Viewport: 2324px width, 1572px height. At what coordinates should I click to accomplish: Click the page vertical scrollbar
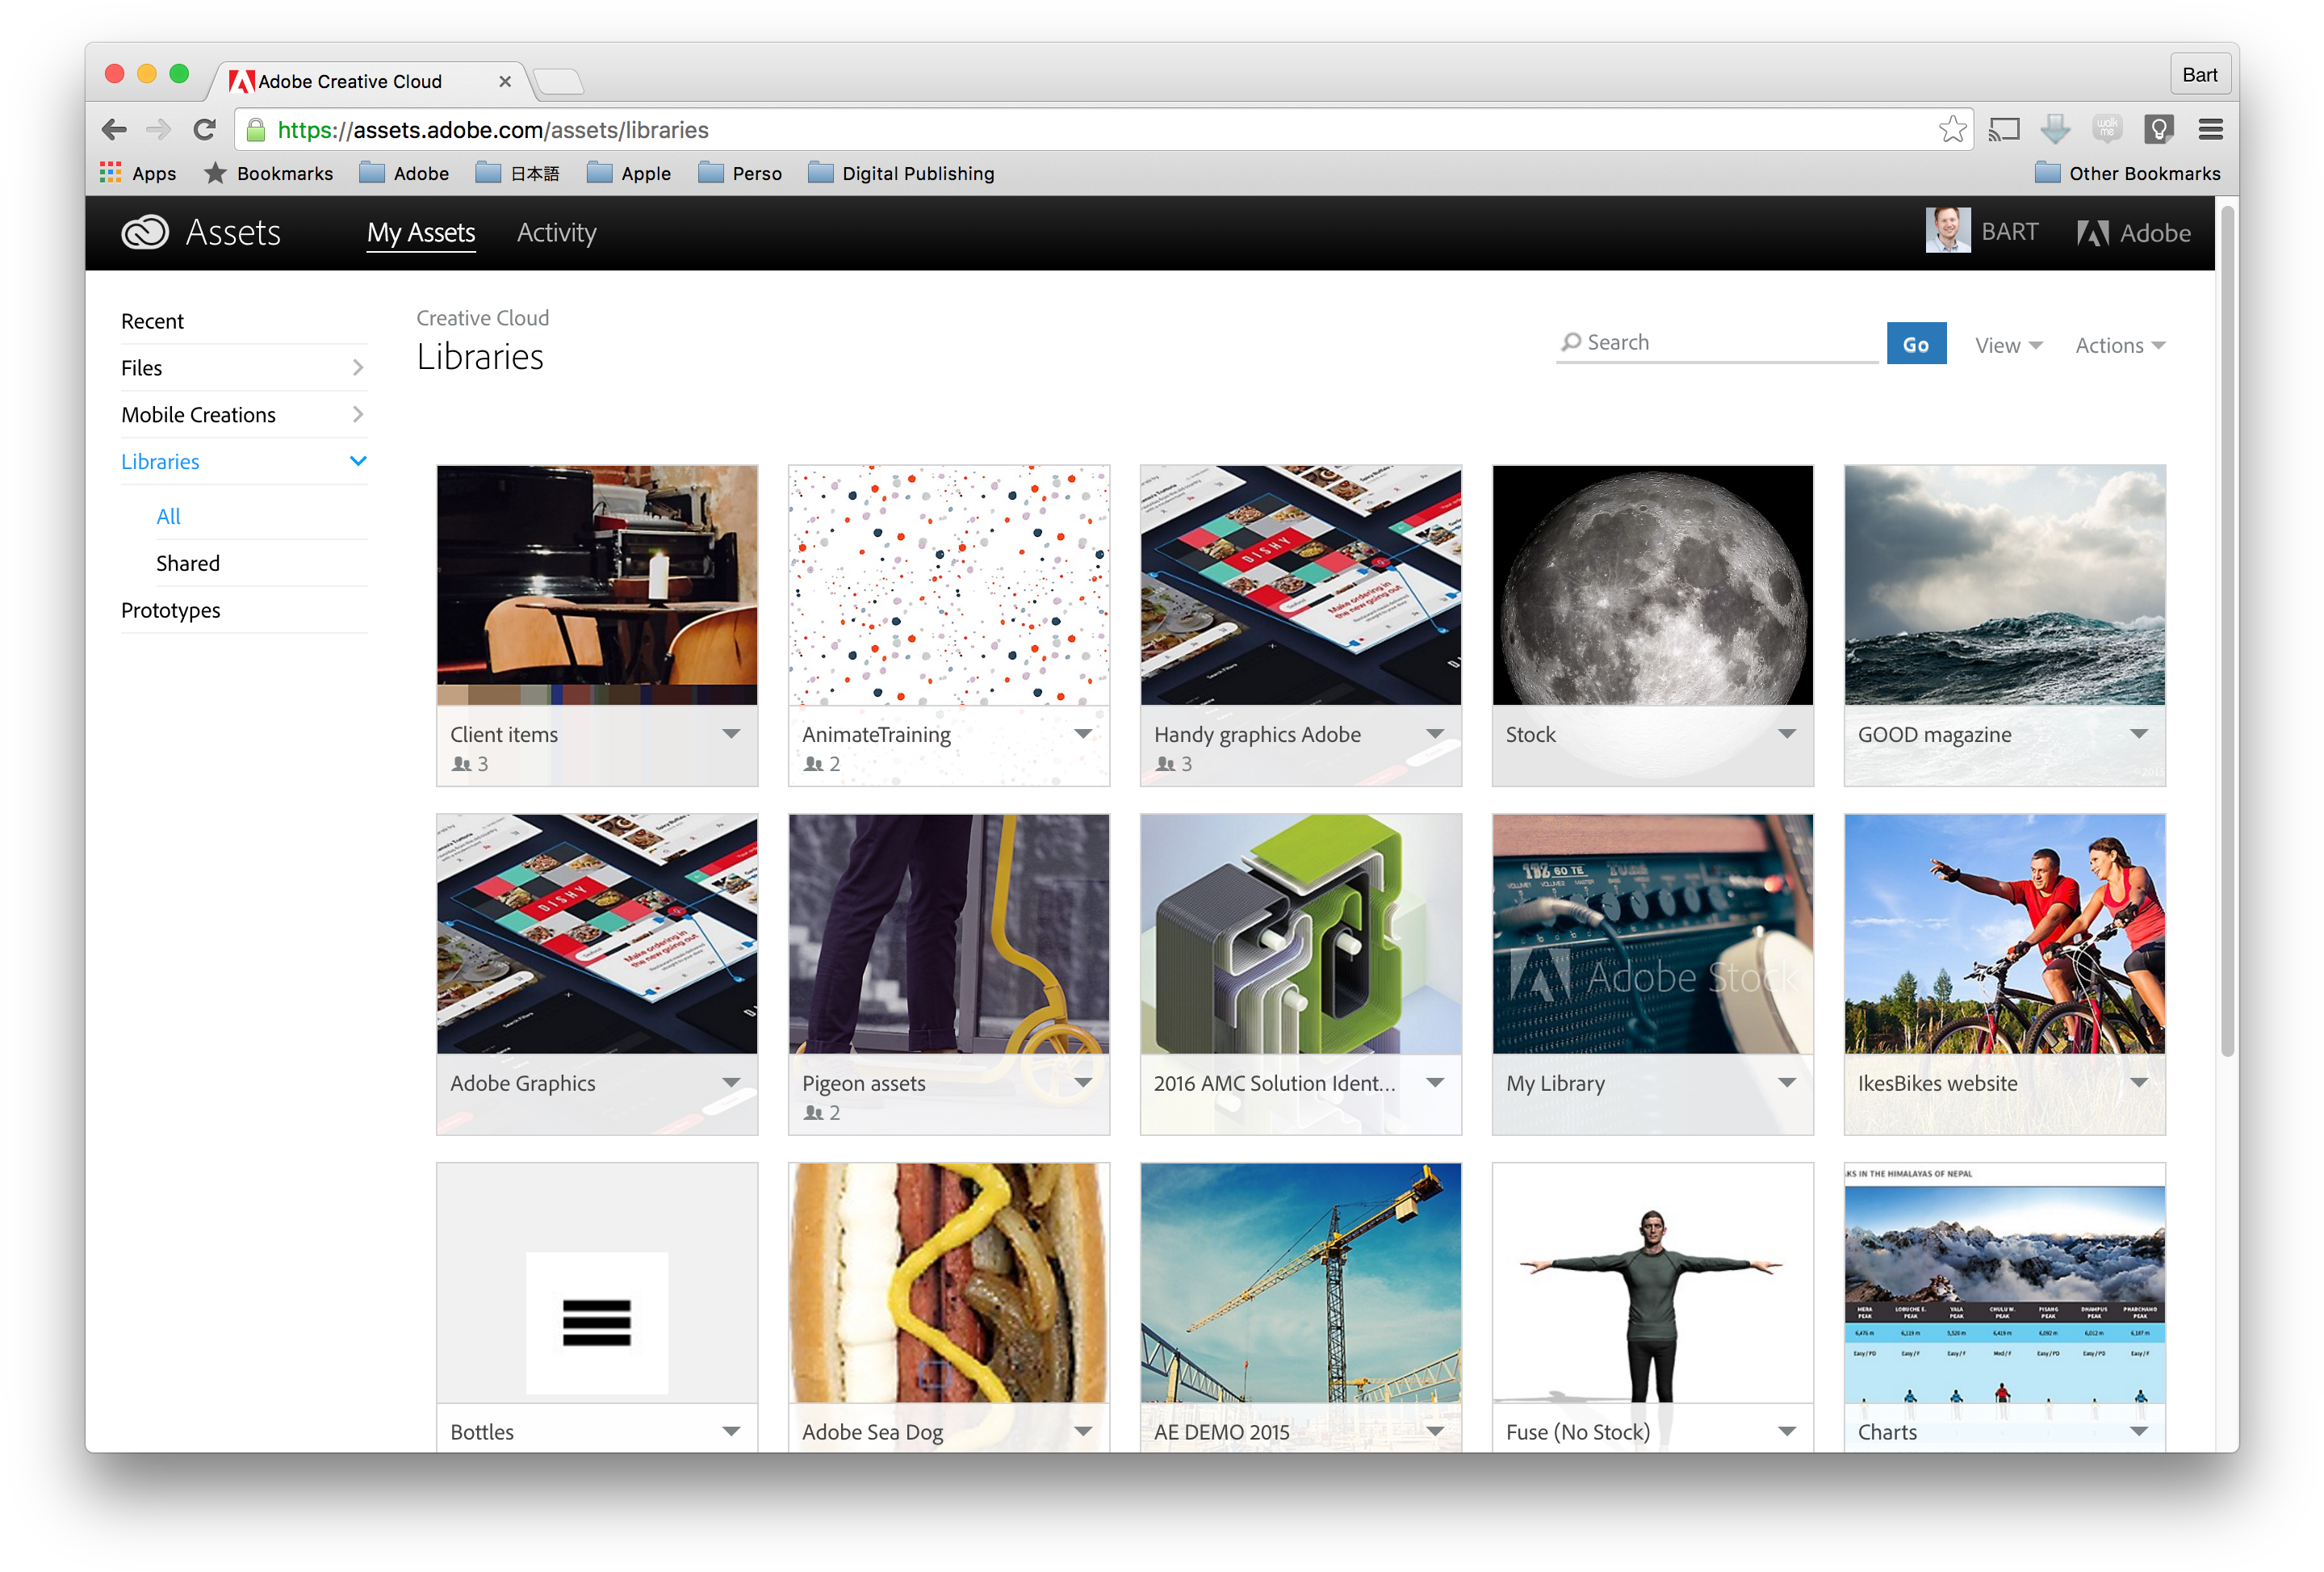click(2227, 630)
